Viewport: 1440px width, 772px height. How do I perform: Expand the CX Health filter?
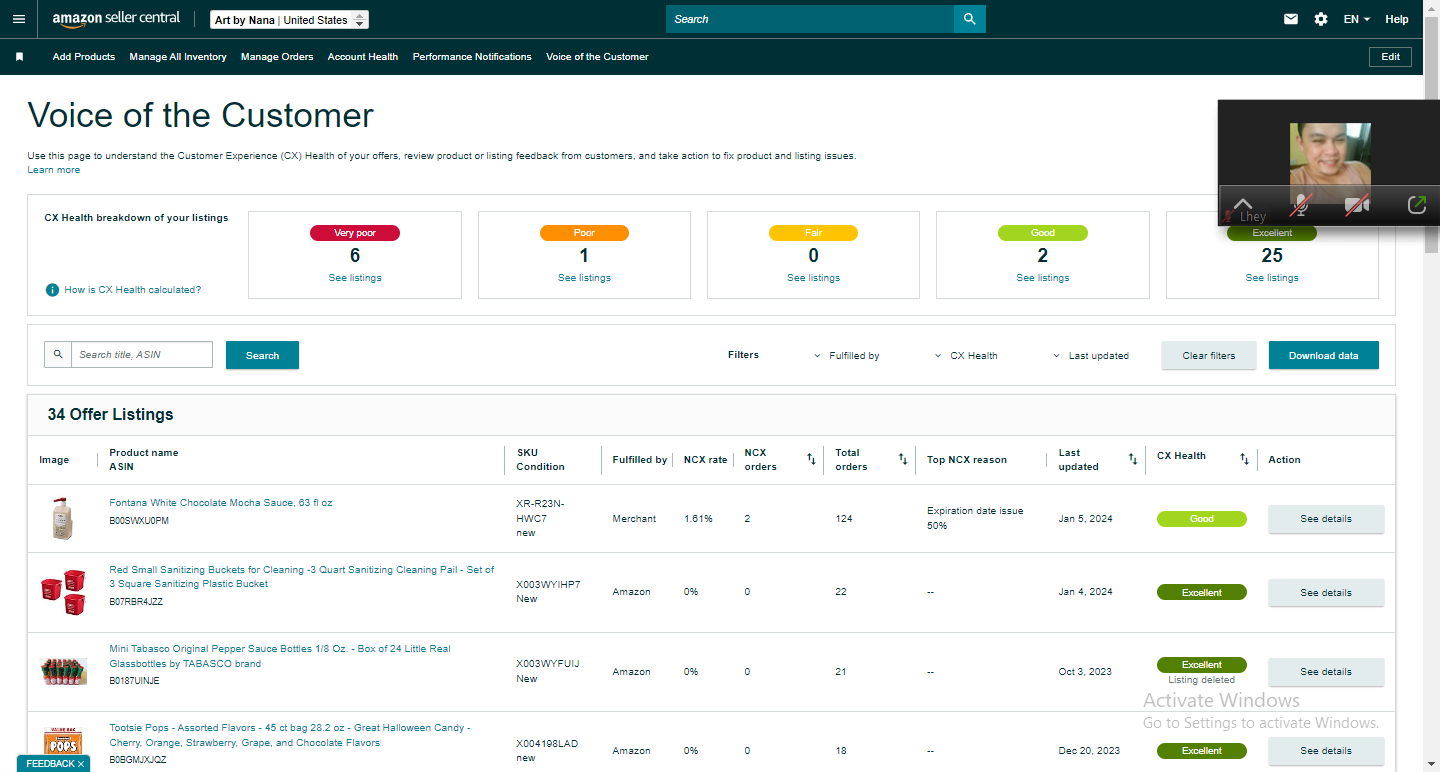coord(966,356)
